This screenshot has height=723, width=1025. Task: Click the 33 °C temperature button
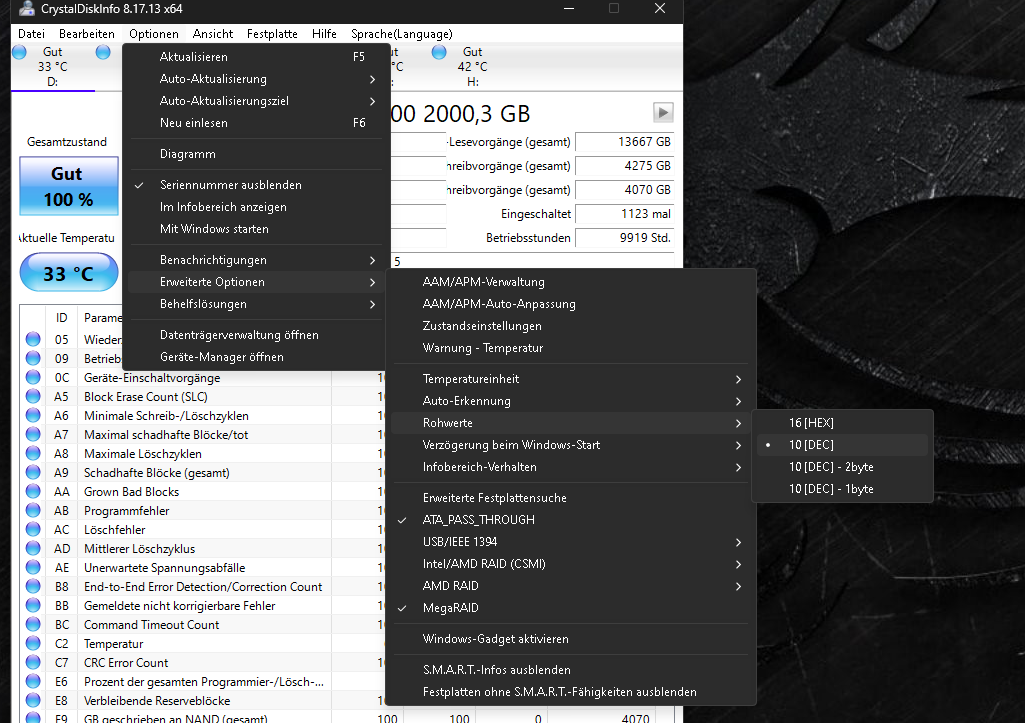[x=69, y=273]
